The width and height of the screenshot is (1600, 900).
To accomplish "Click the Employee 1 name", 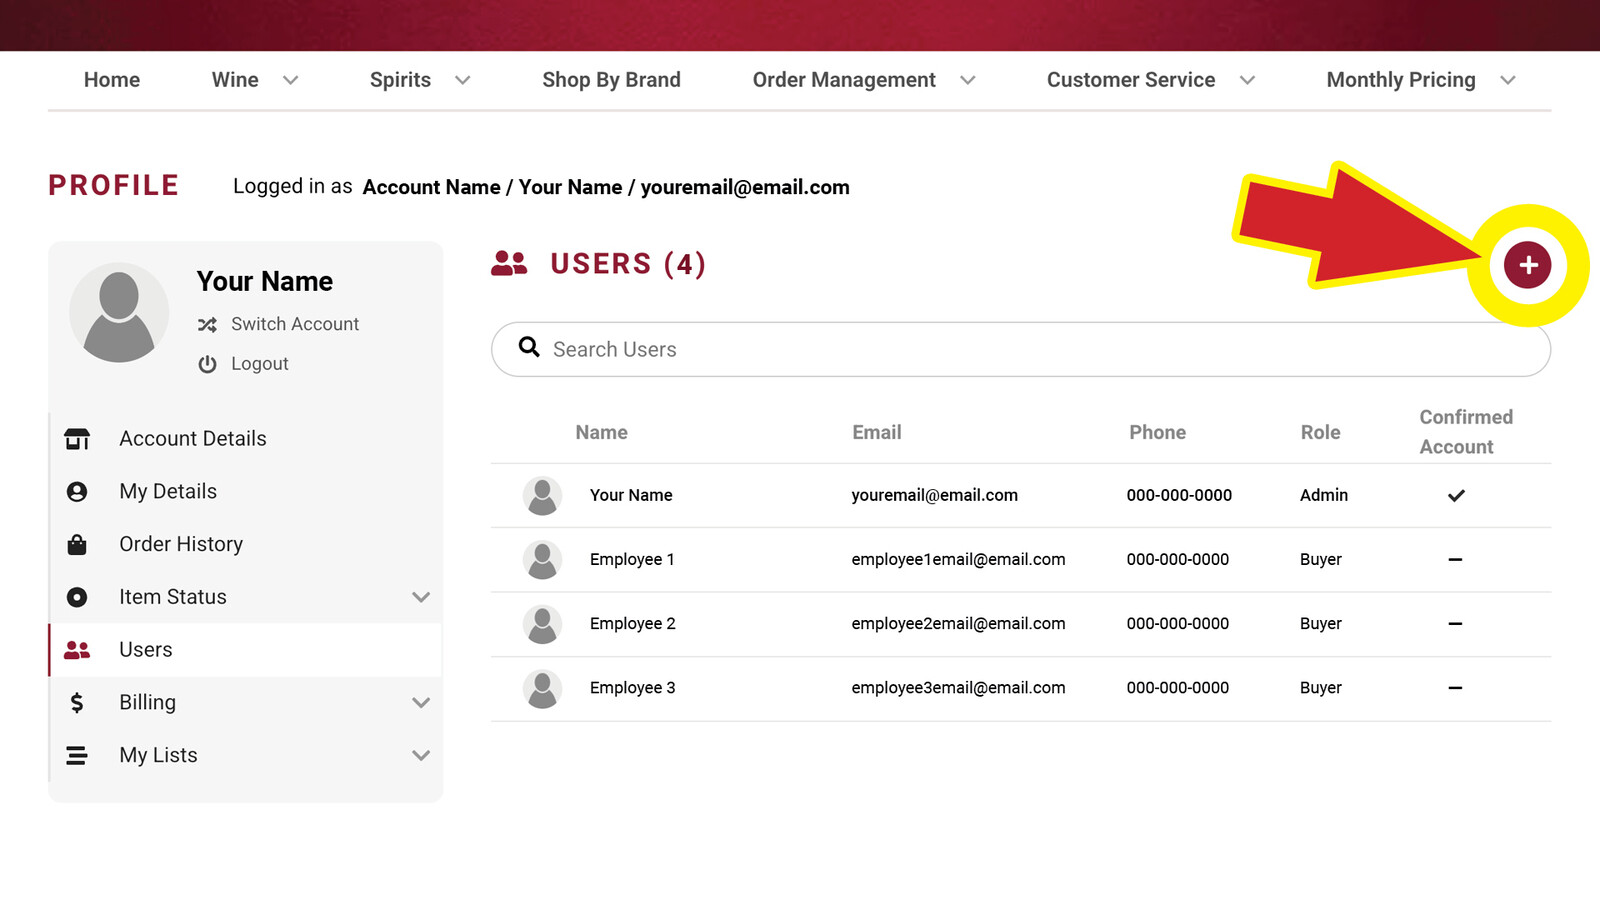I will [632, 559].
